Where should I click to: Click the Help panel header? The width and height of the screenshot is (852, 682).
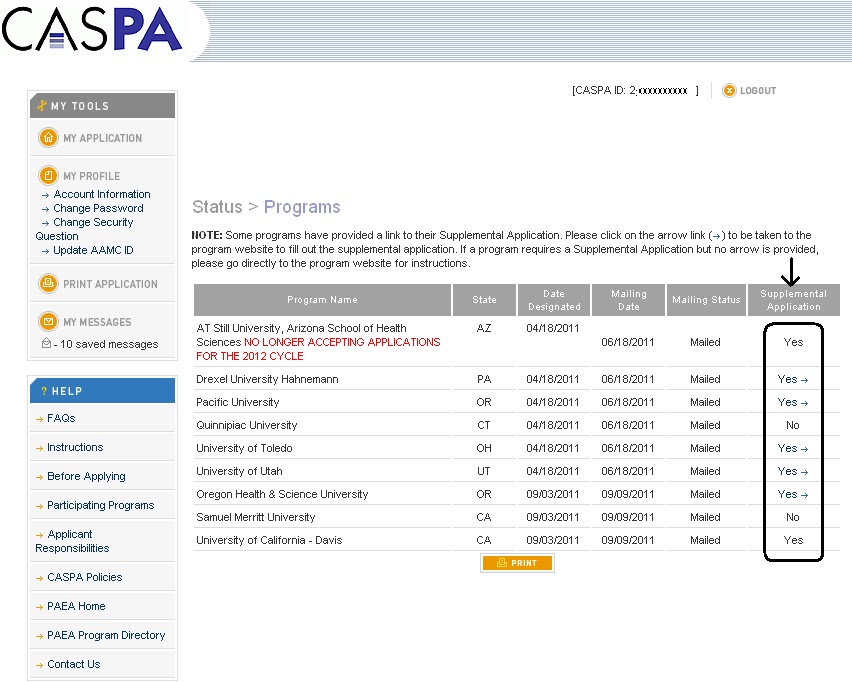[x=102, y=391]
